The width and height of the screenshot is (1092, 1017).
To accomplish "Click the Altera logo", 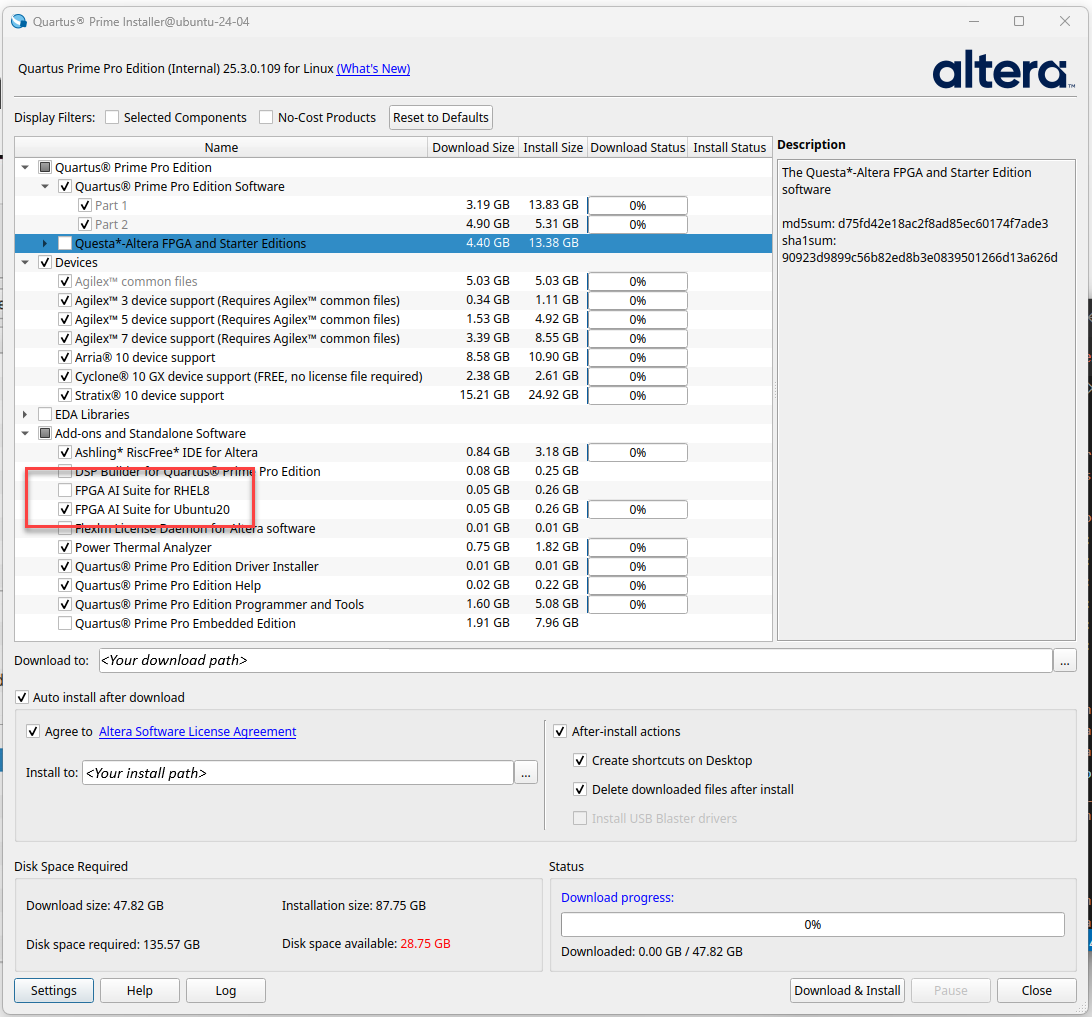I will tap(1003, 69).
